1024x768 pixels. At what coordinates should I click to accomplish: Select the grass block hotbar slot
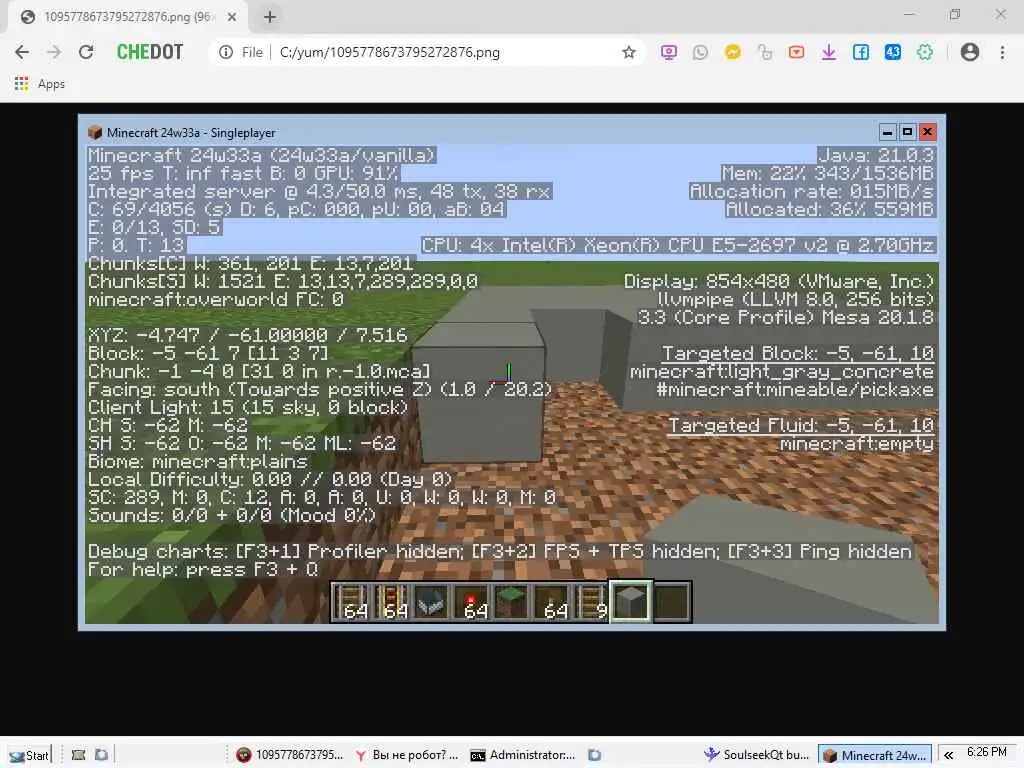(x=511, y=602)
